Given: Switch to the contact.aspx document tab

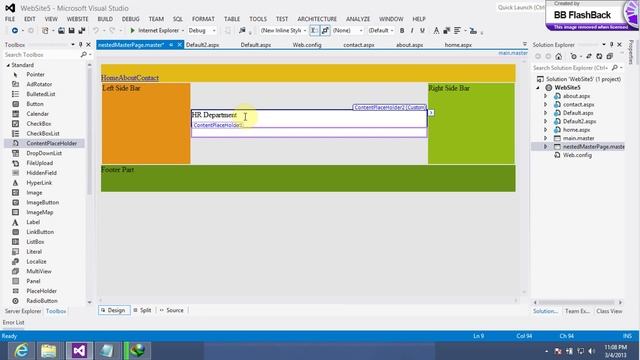Looking at the screenshot, I should coord(359,45).
